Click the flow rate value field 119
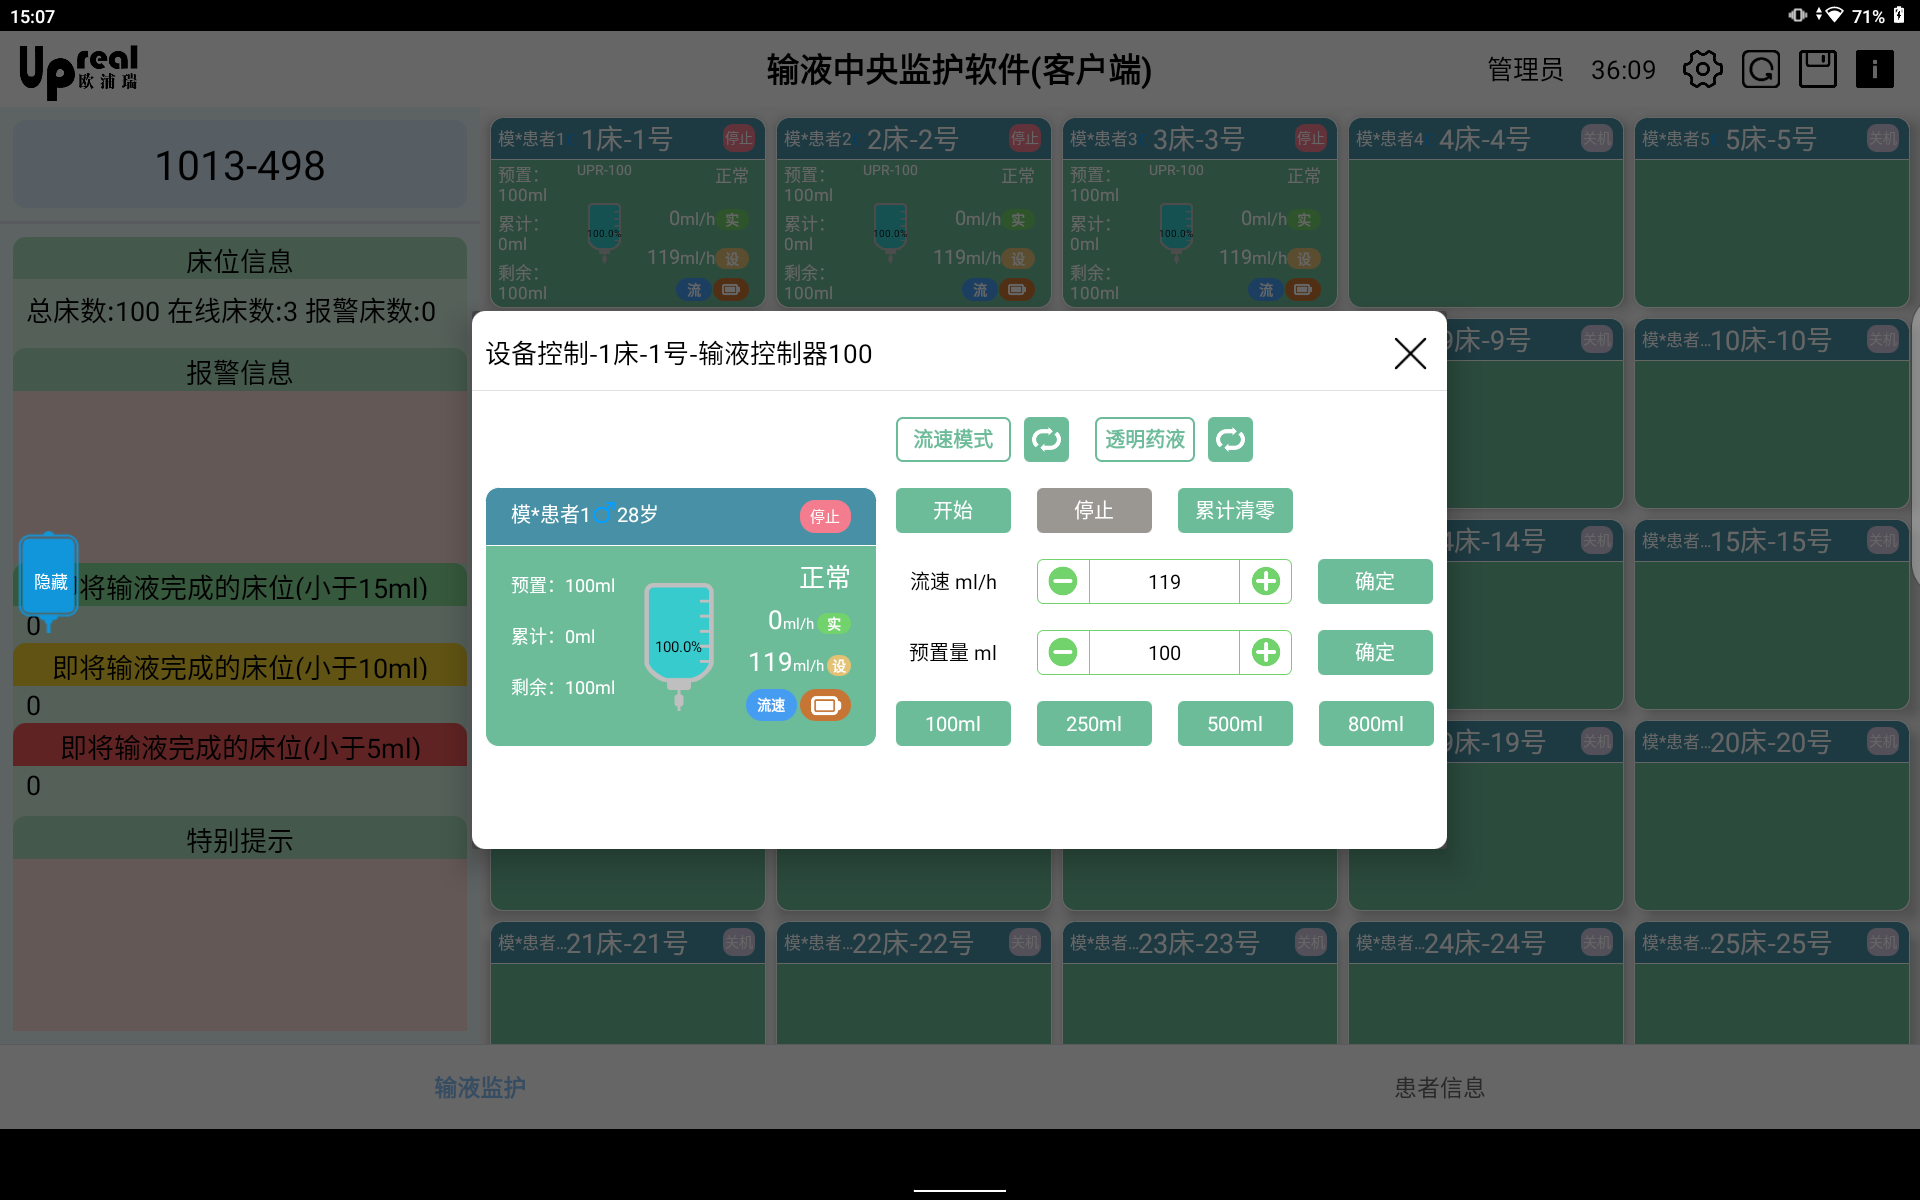This screenshot has height=1200, width=1920. 1164,581
